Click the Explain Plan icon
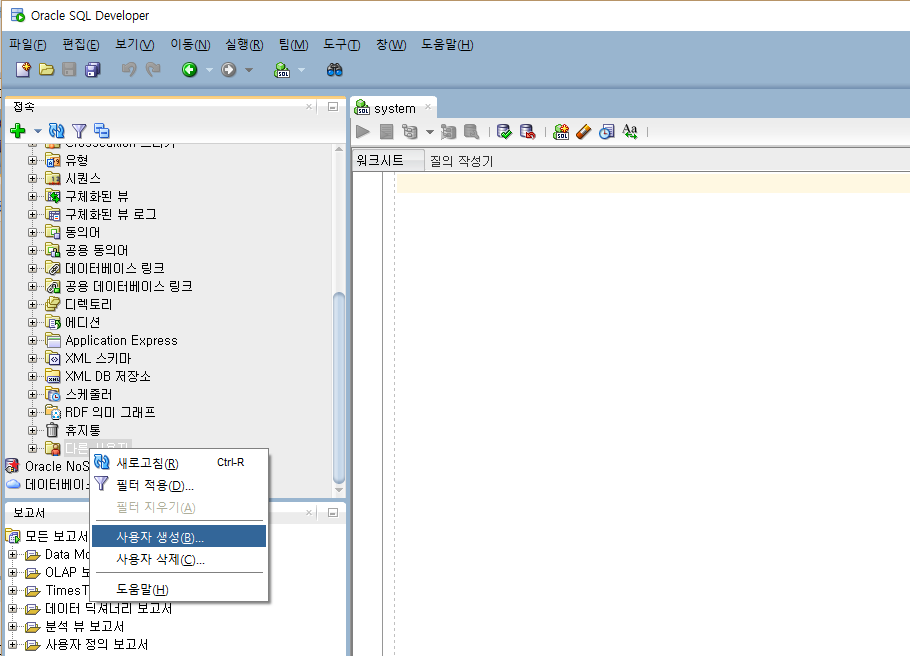The image size is (910, 656). coord(410,132)
